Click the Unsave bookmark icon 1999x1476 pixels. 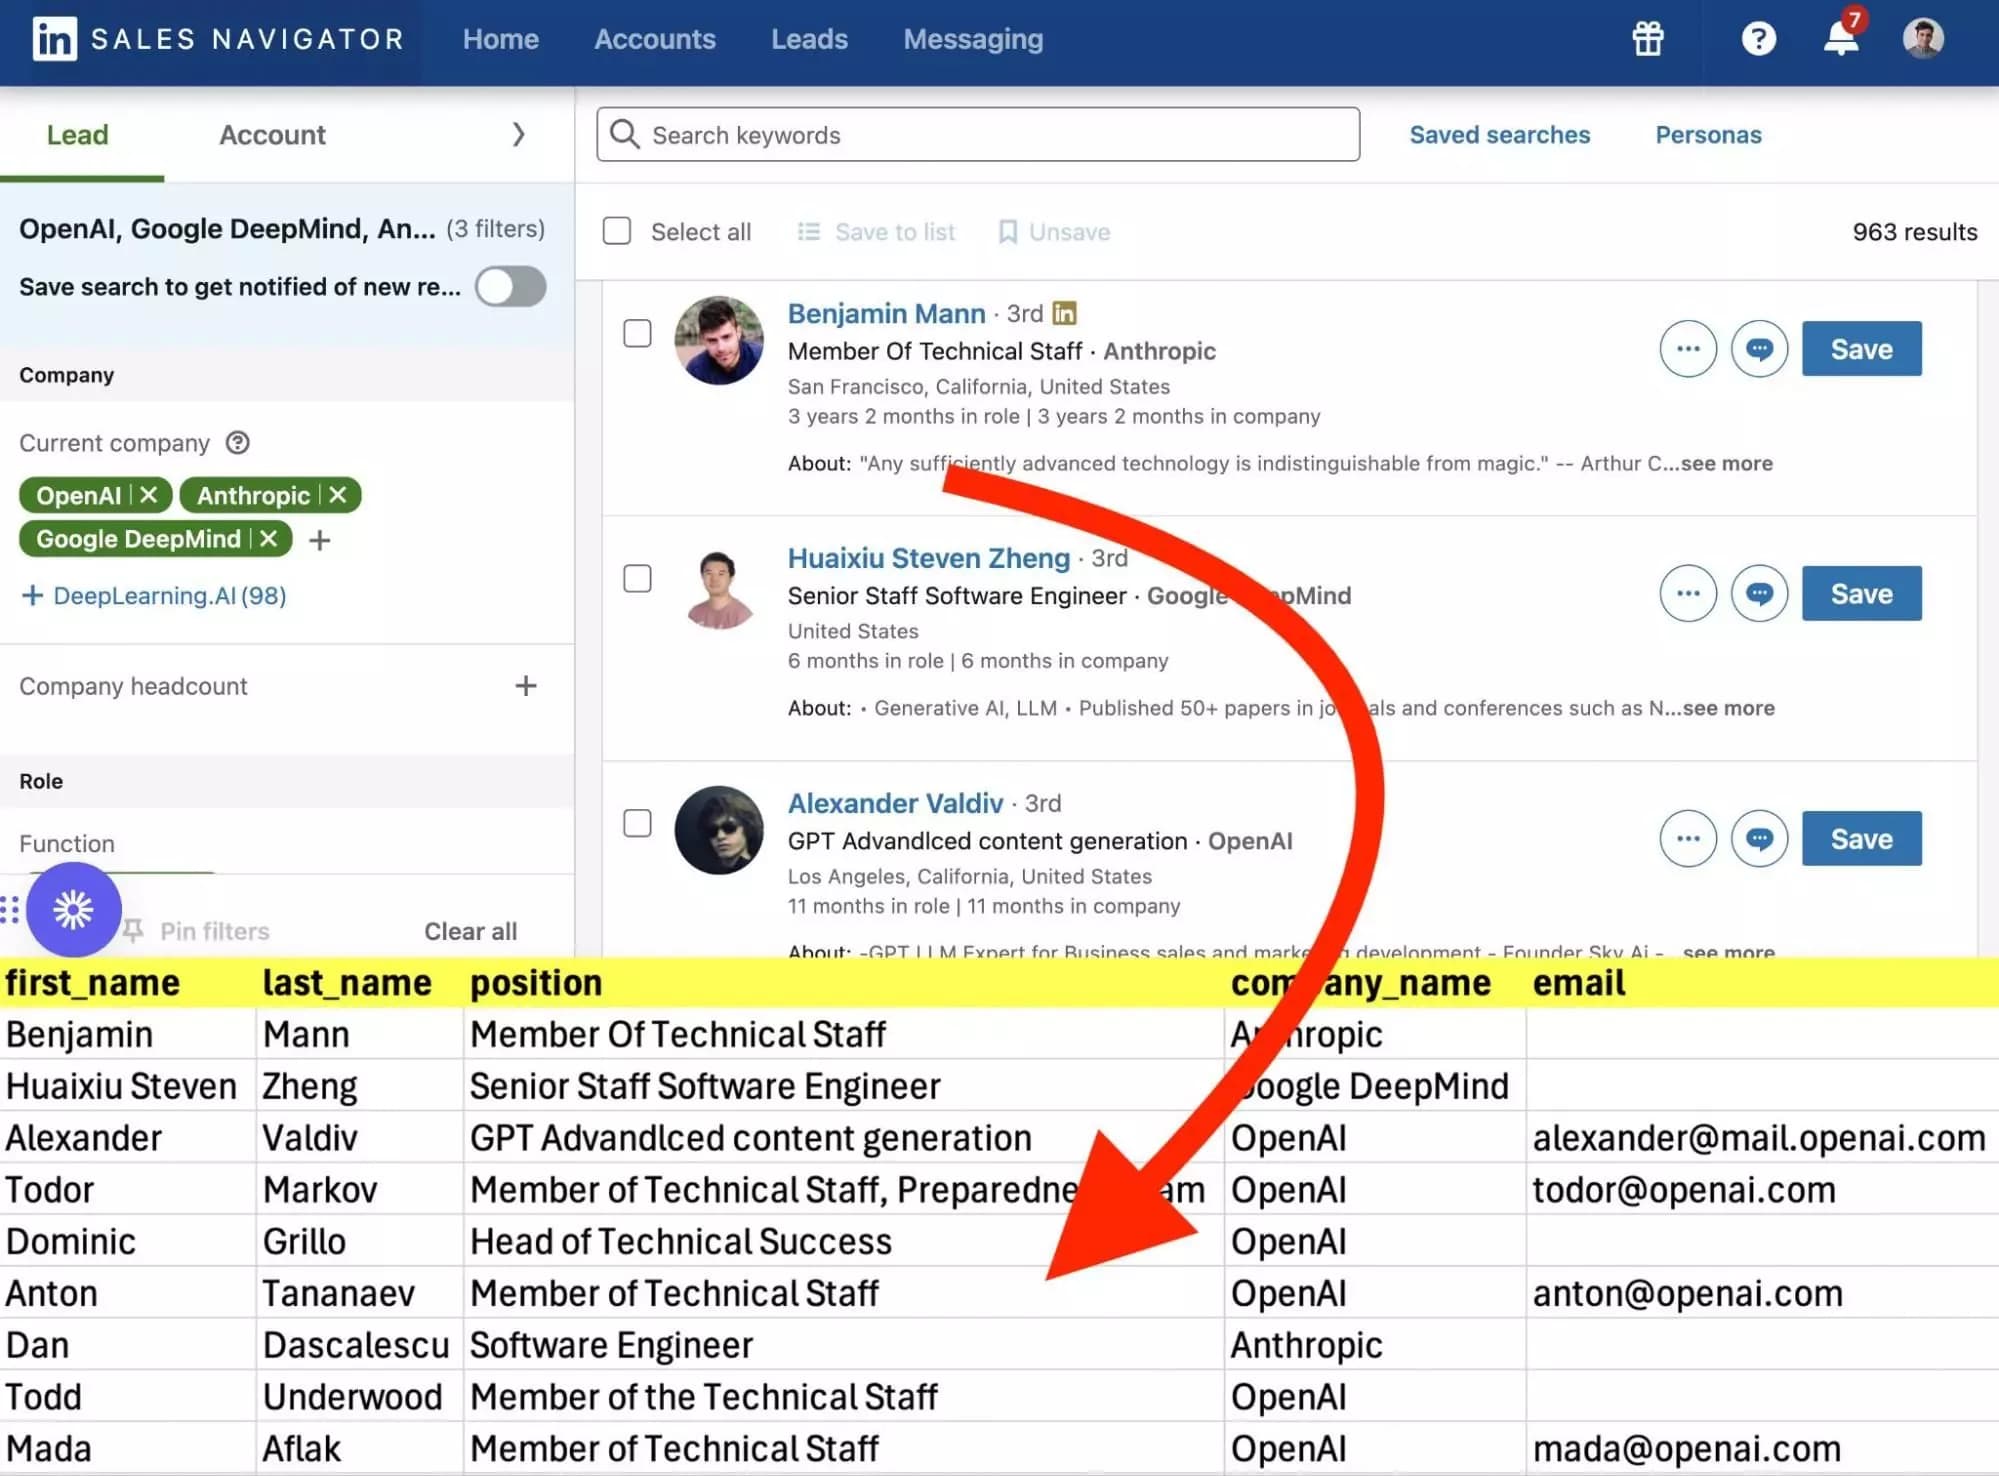click(1006, 231)
